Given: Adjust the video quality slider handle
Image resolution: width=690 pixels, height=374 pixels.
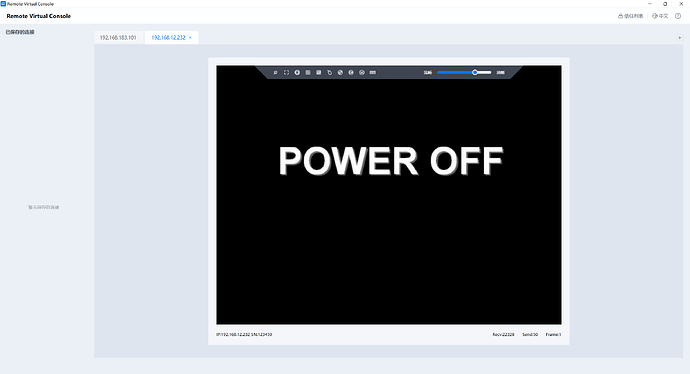Looking at the screenshot, I should pos(475,73).
